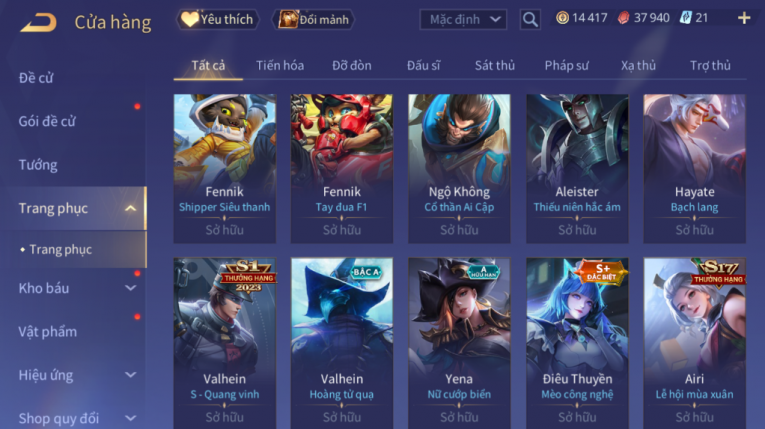The image size is (765, 429).
Task: Switch to the Pháp sư tab
Action: 566,65
